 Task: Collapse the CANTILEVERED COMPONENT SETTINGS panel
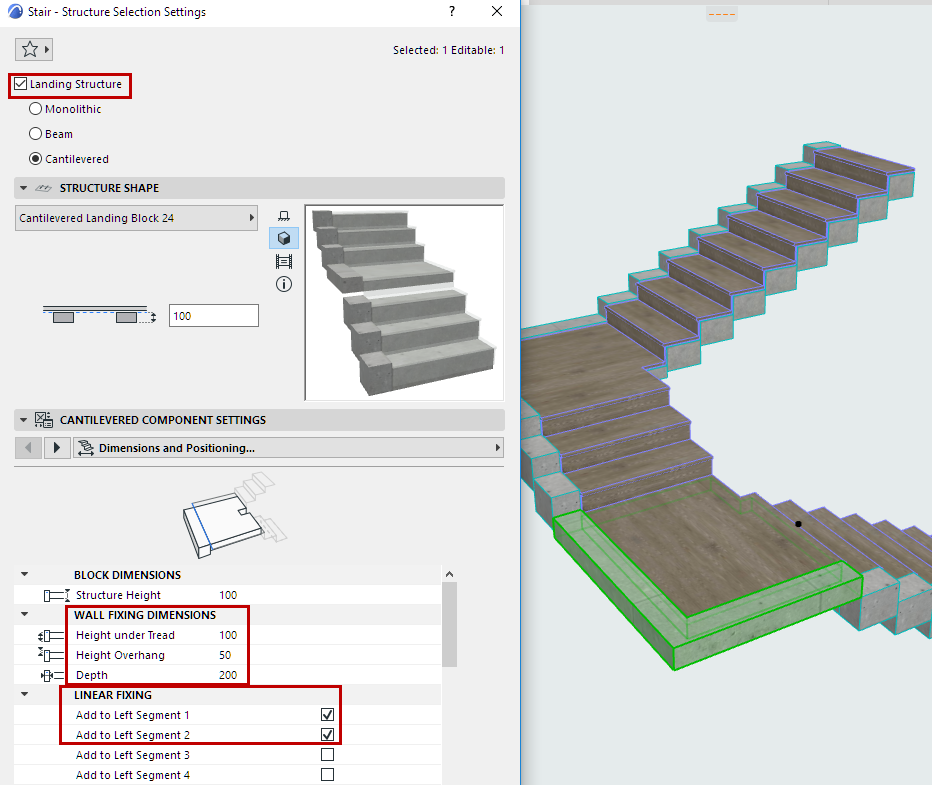click(24, 420)
